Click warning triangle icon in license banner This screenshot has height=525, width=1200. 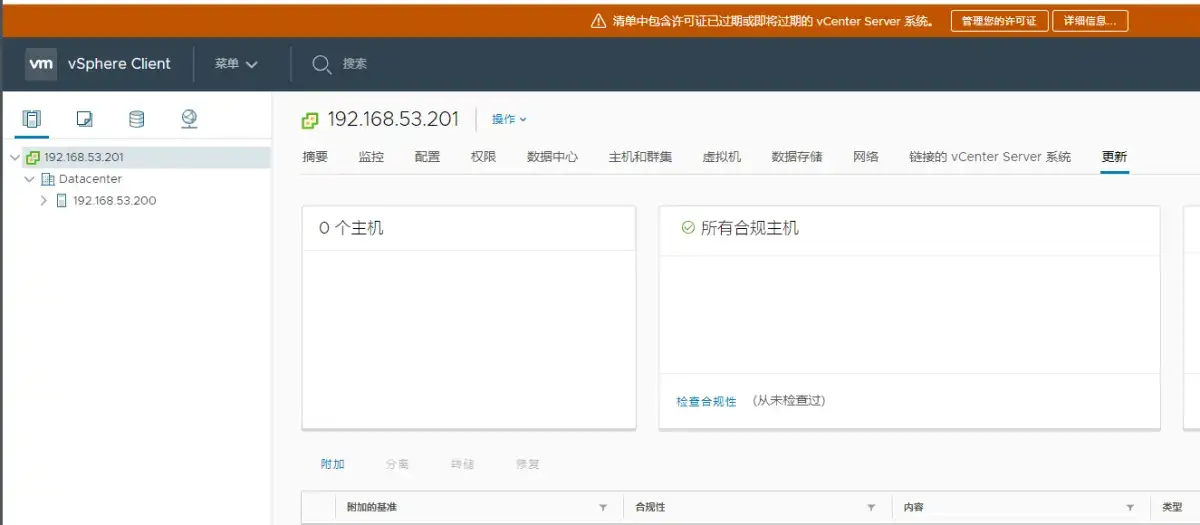pos(598,21)
